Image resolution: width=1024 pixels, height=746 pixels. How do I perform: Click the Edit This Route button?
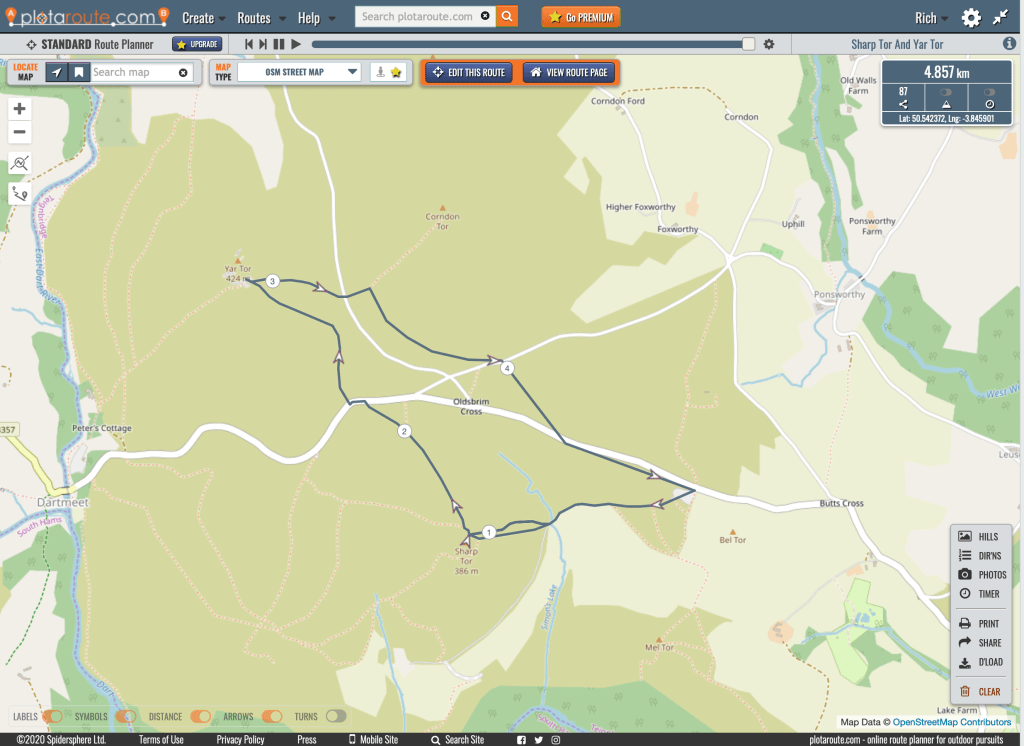[x=468, y=72]
